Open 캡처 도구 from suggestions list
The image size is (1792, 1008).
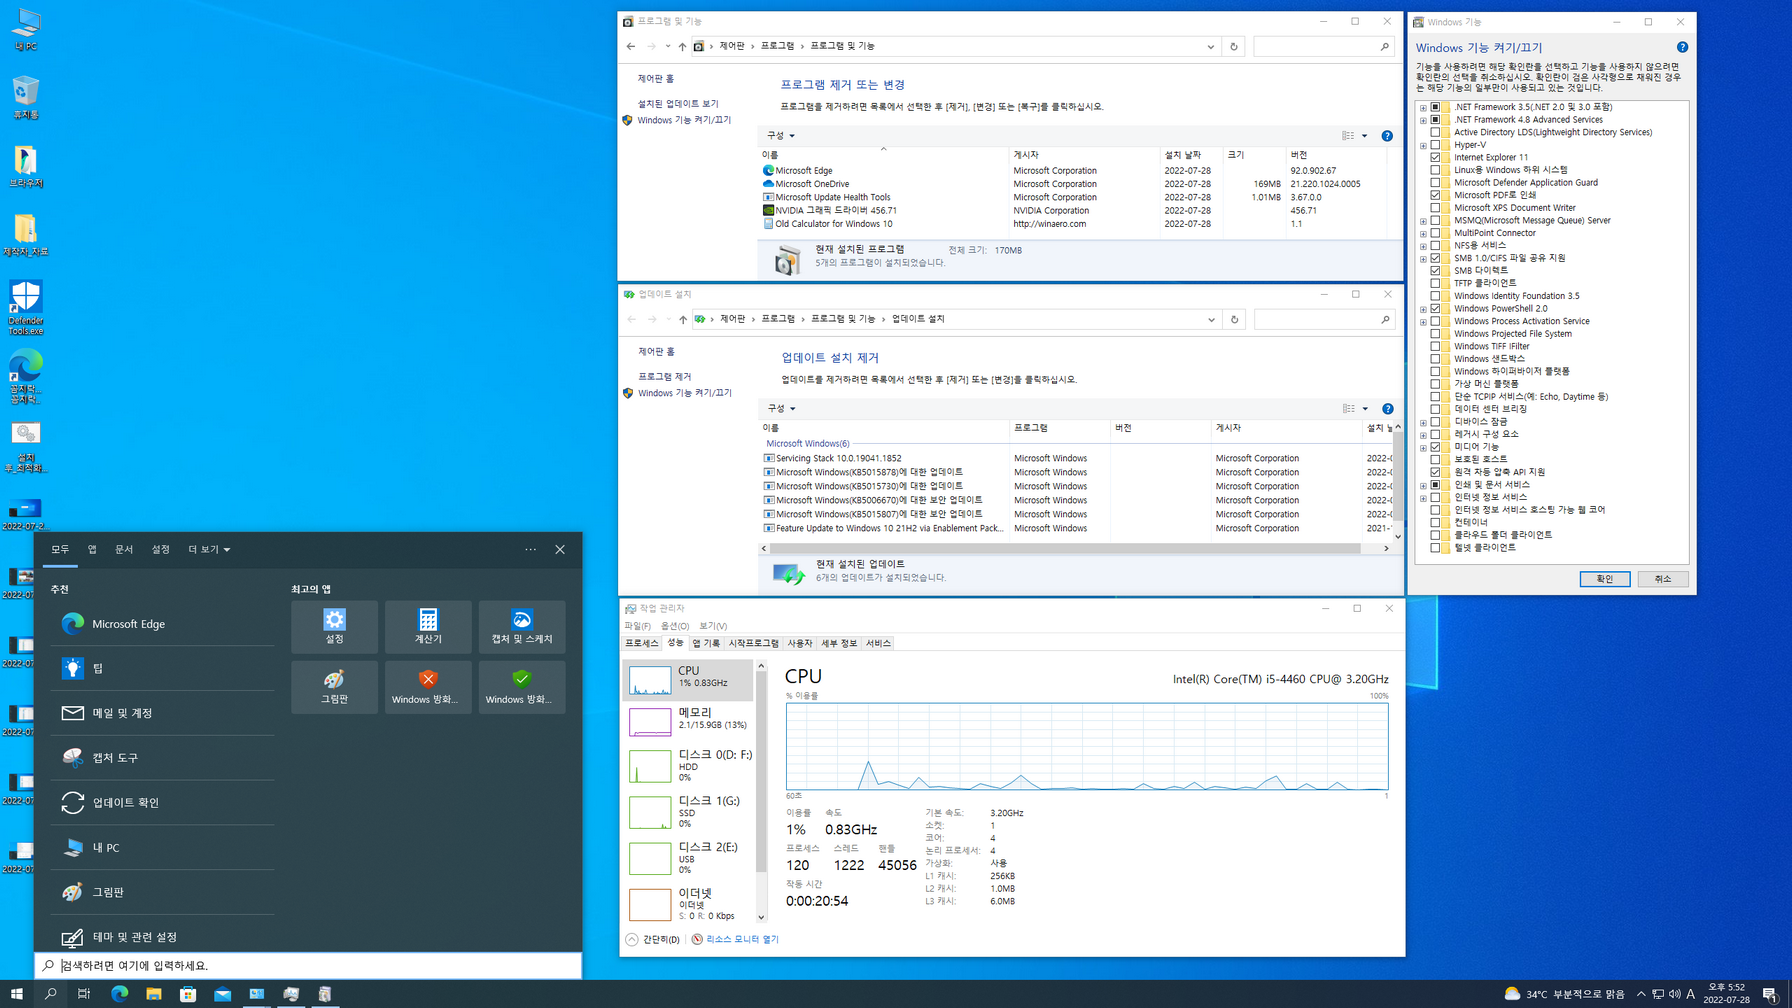tap(162, 758)
